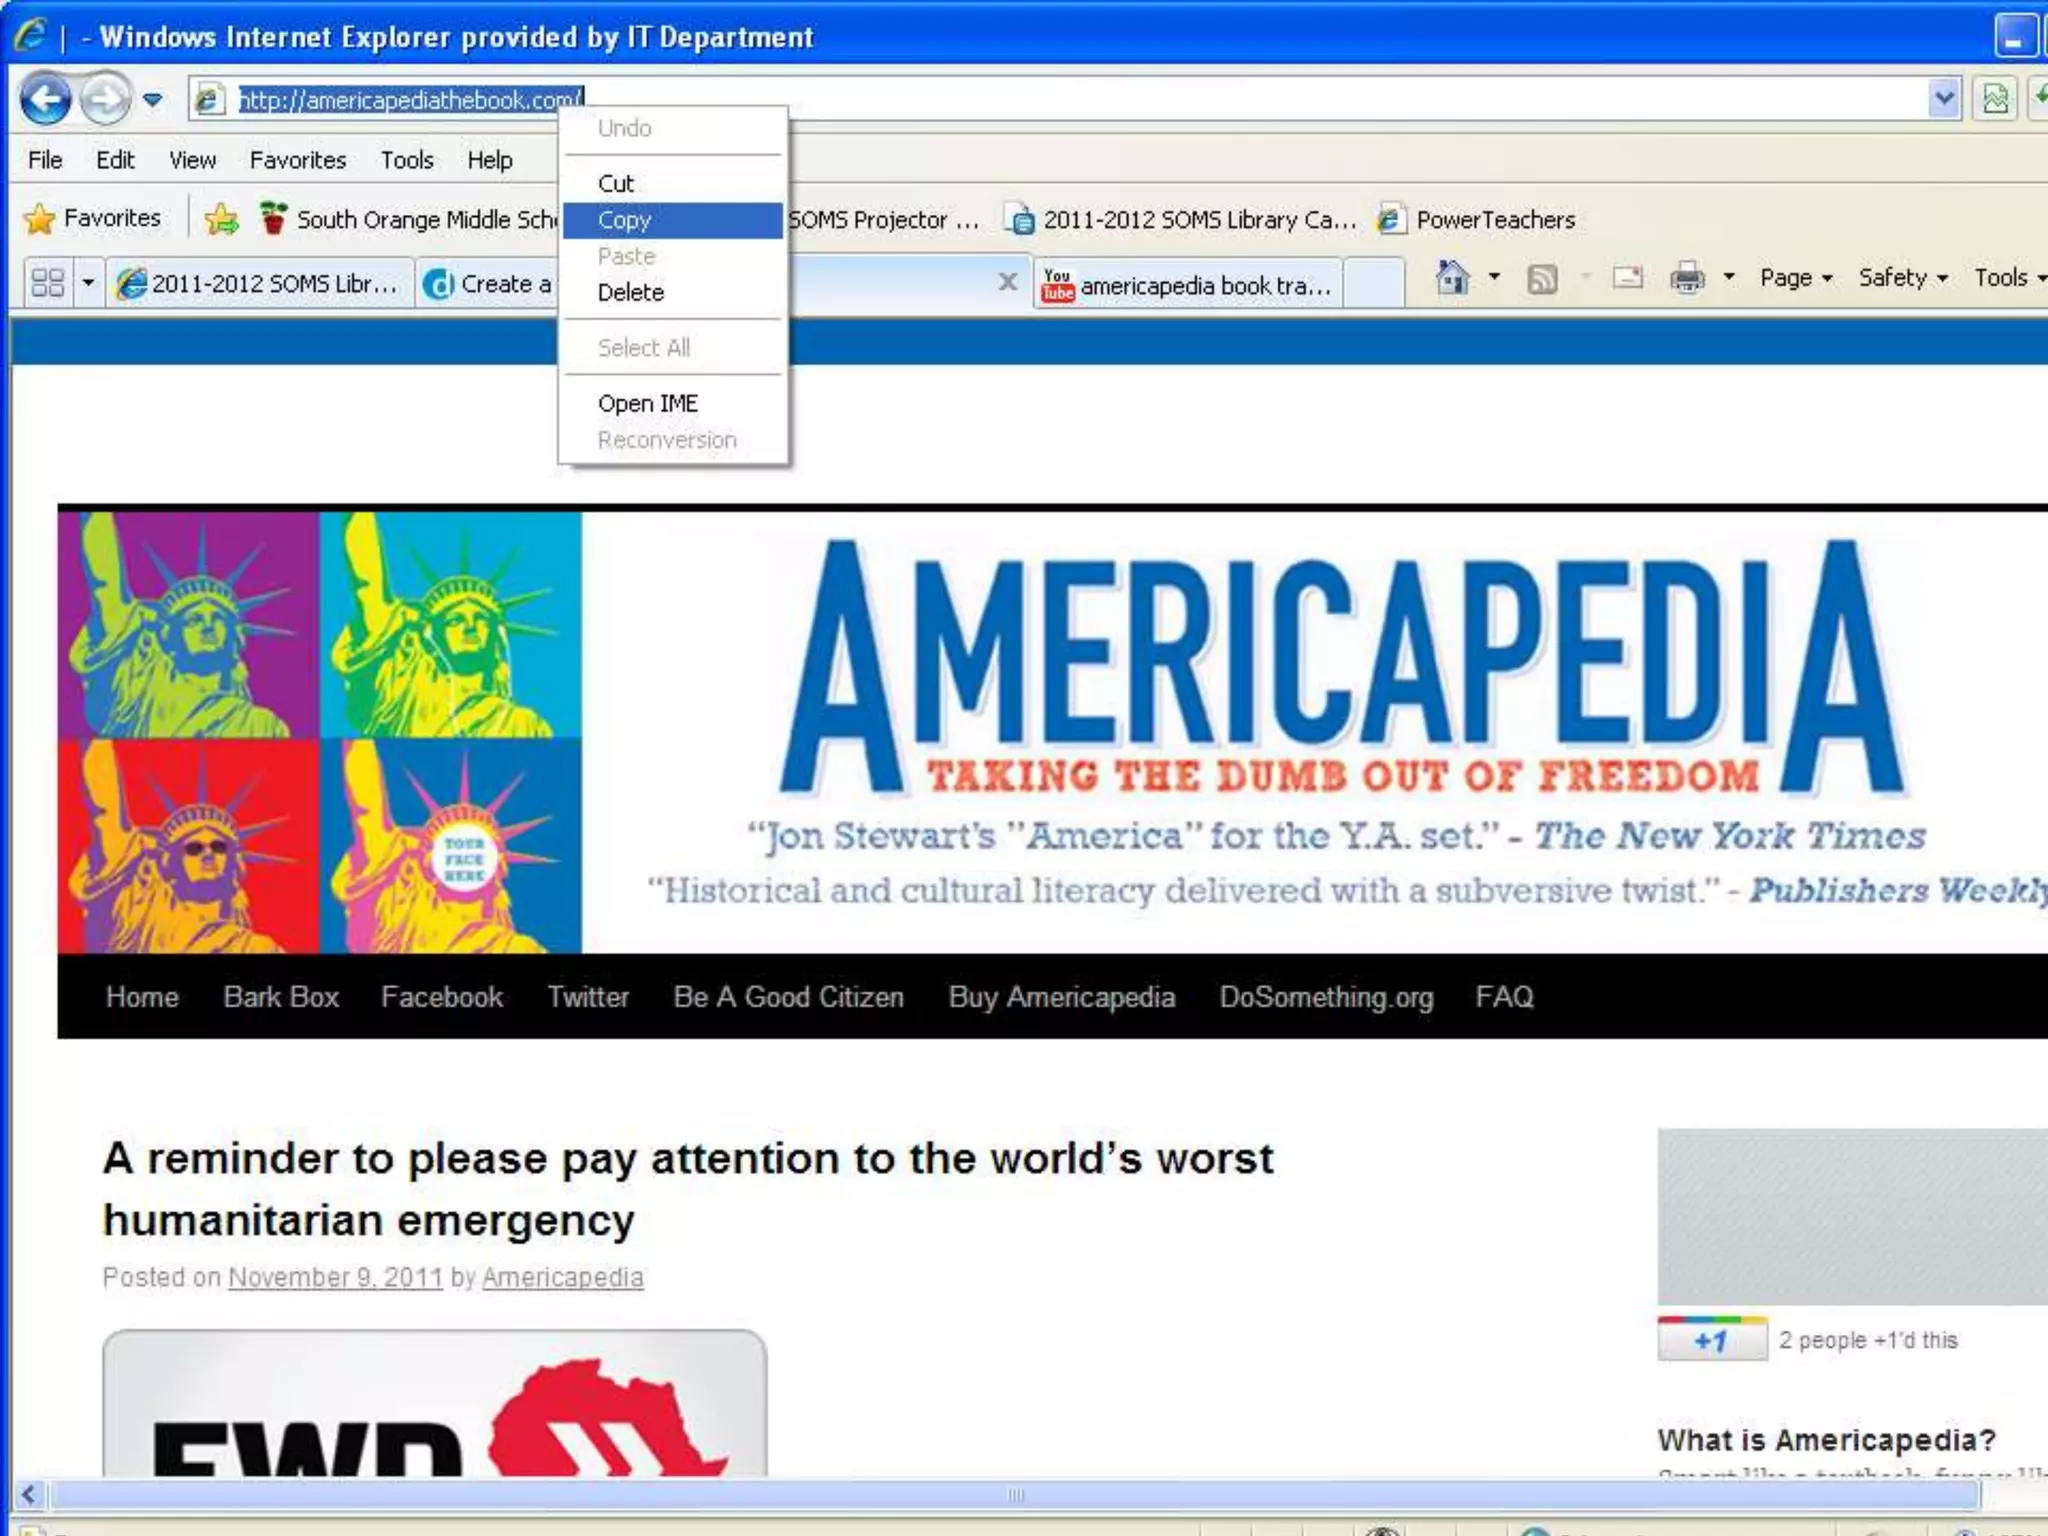Expand the Page menu dropdown
Screen dimensions: 2048x1536
[x=1796, y=278]
